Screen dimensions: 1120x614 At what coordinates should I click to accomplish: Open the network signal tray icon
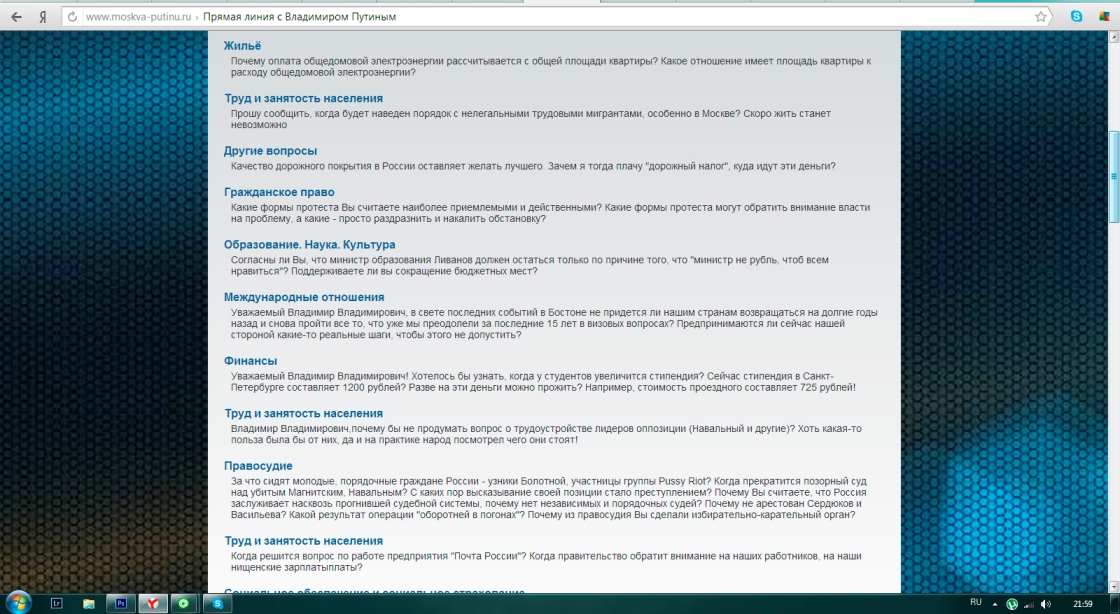1029,604
